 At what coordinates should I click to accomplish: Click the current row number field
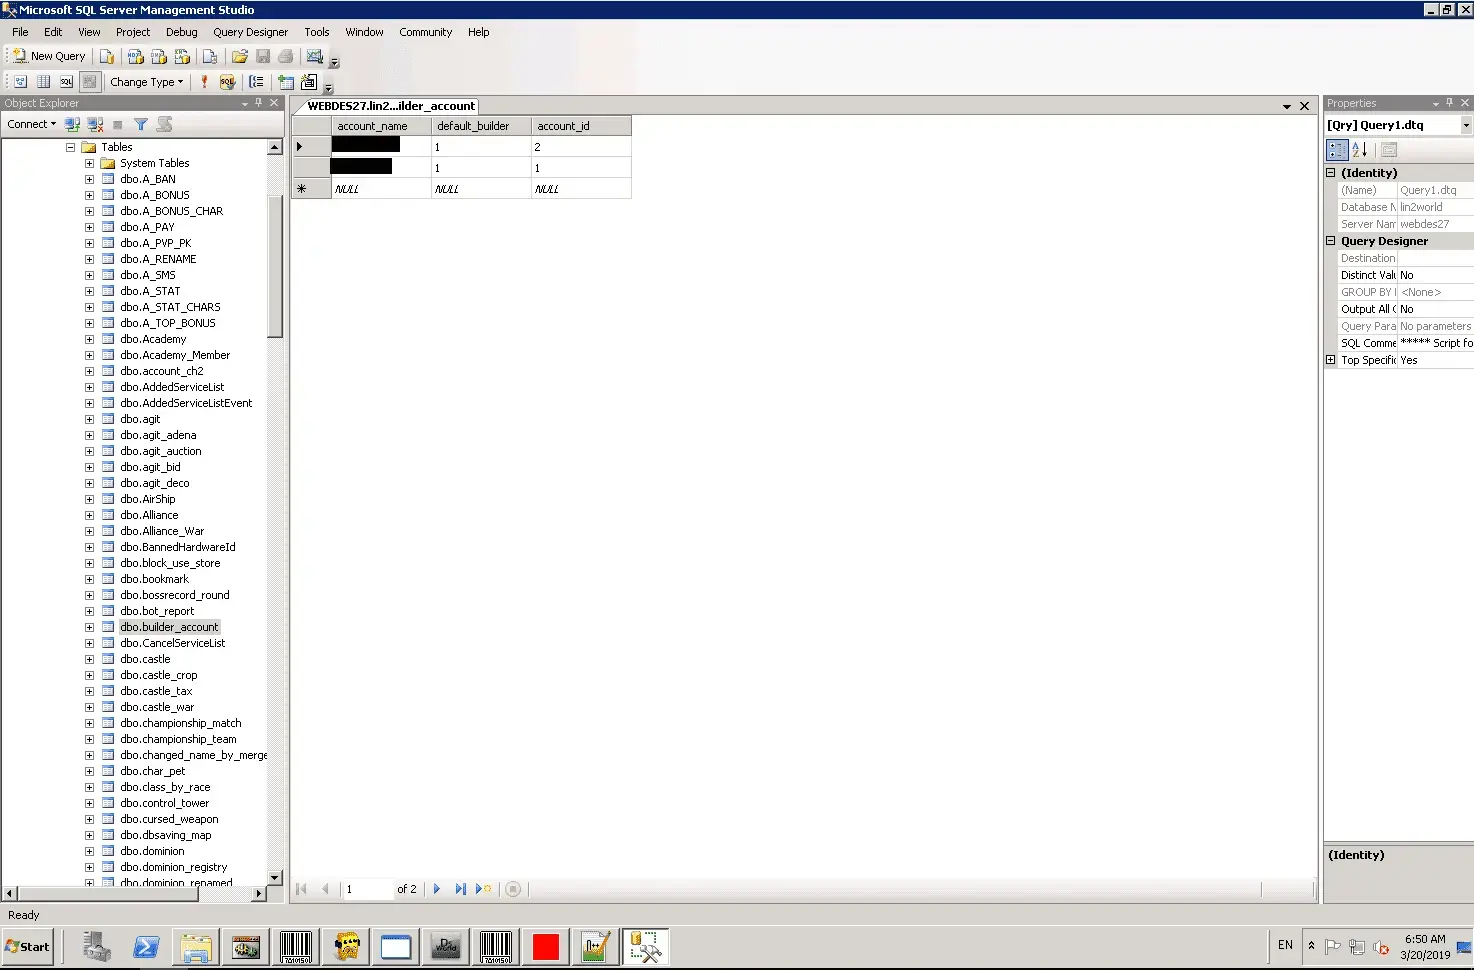click(x=368, y=889)
